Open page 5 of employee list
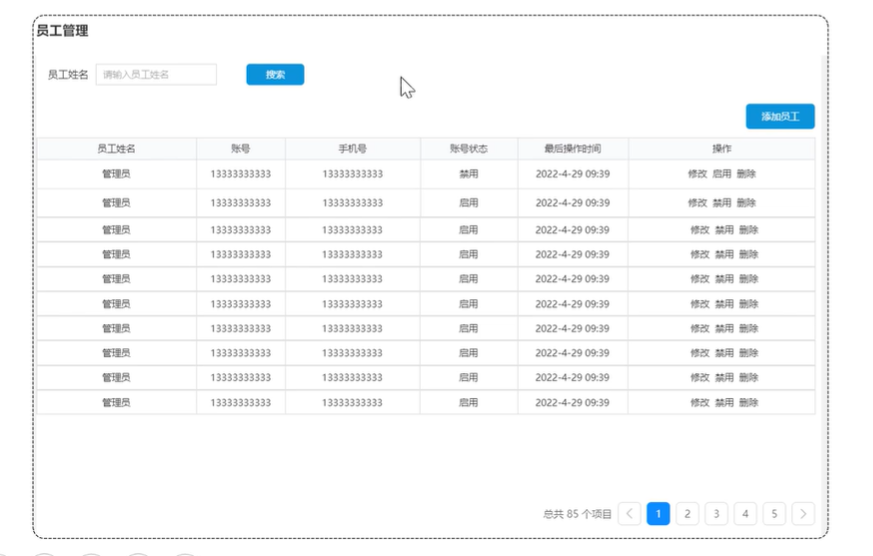 pyautogui.click(x=774, y=514)
